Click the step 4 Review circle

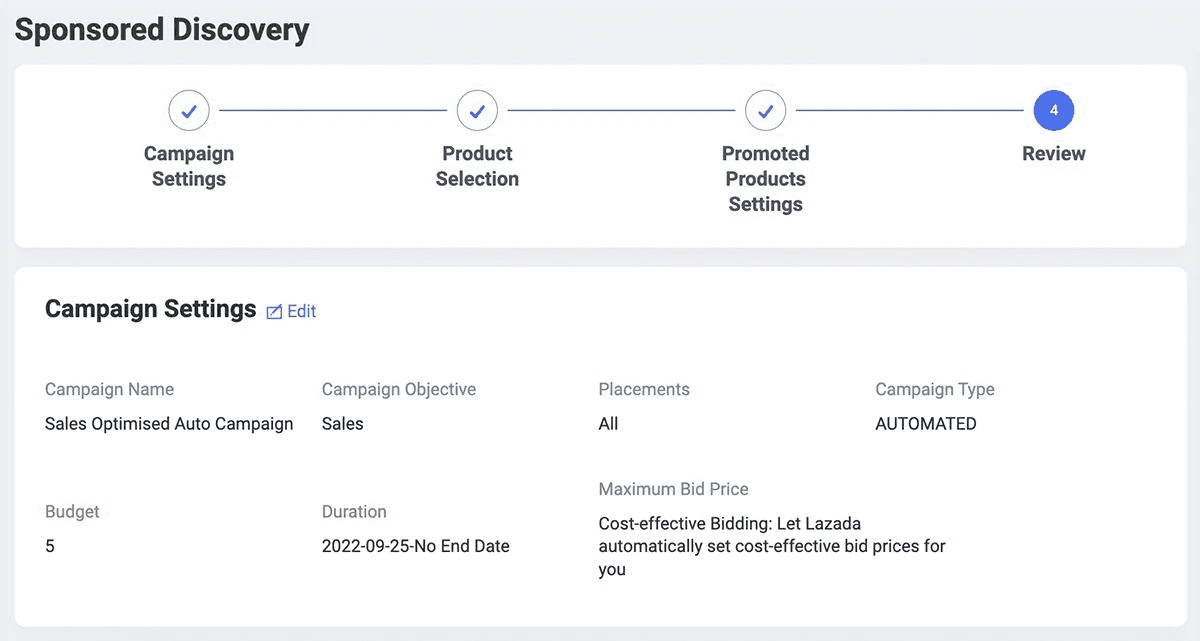click(x=1053, y=111)
